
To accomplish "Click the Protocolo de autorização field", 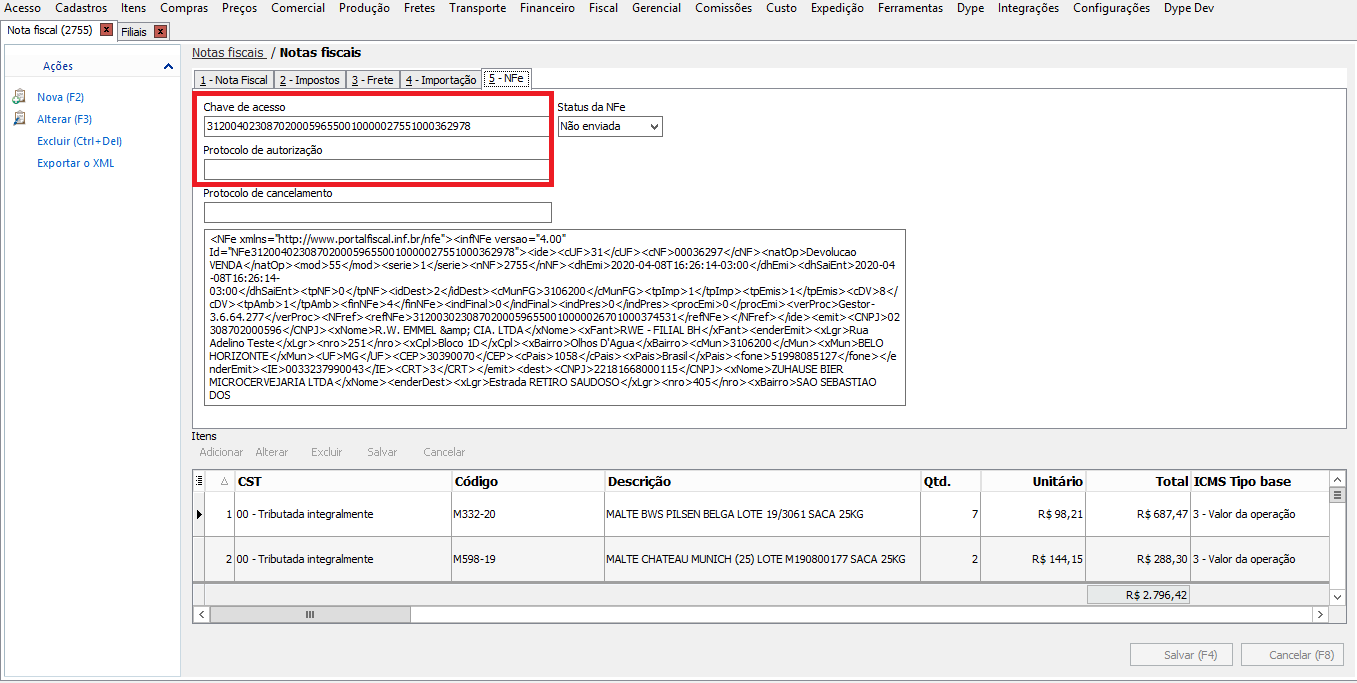I will [x=376, y=169].
